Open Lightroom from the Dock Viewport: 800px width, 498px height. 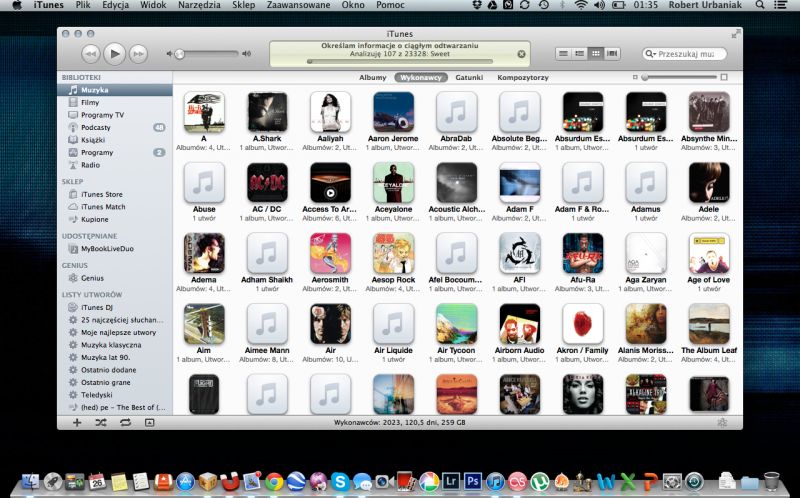pyautogui.click(x=451, y=481)
